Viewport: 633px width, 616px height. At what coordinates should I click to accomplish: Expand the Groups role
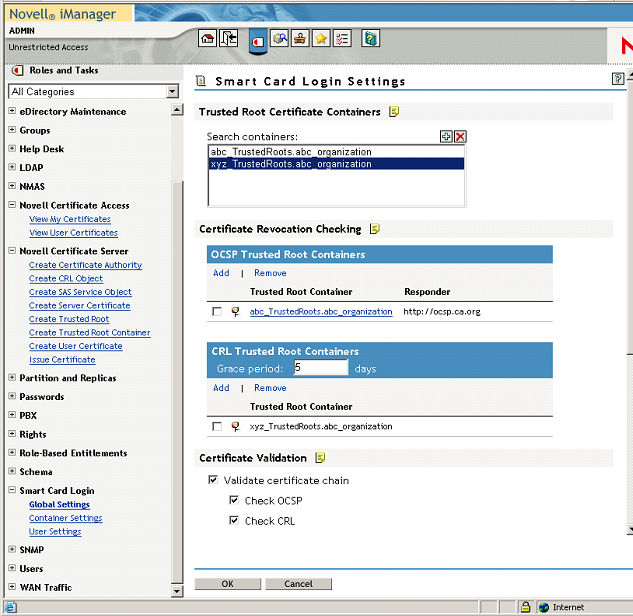pos(13,130)
